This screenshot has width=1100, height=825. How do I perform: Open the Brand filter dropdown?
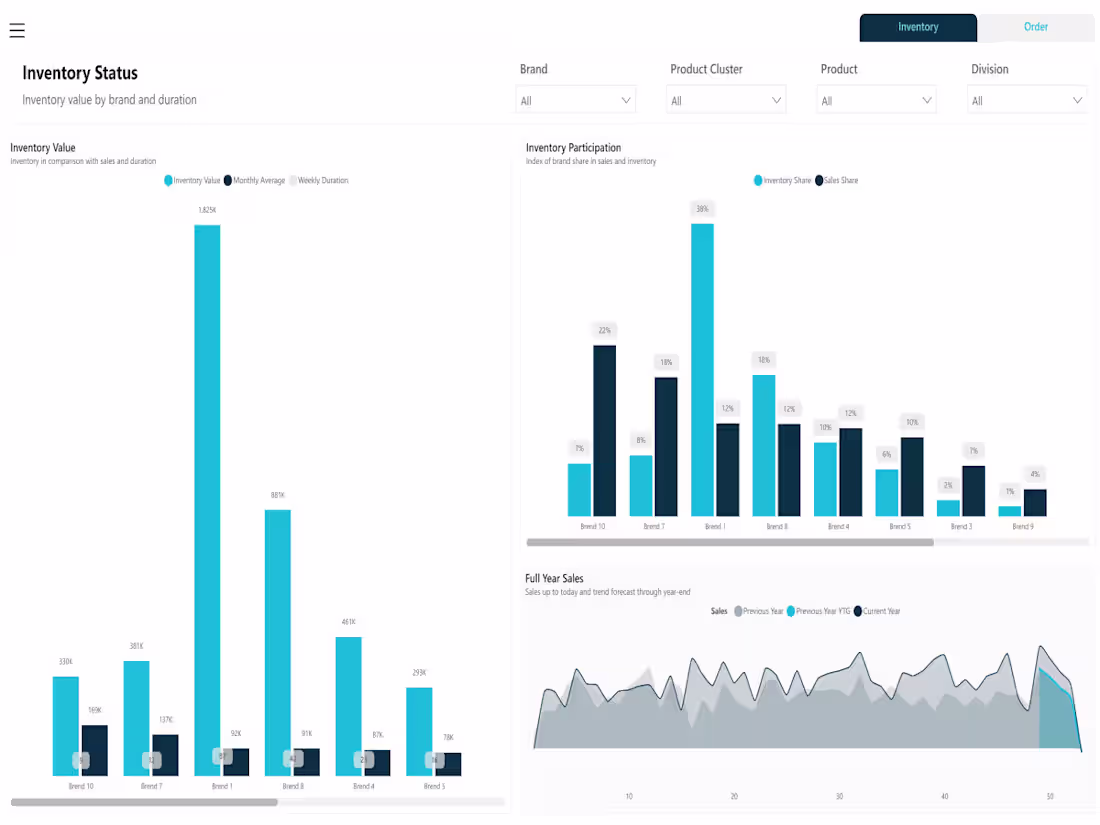pyautogui.click(x=576, y=99)
